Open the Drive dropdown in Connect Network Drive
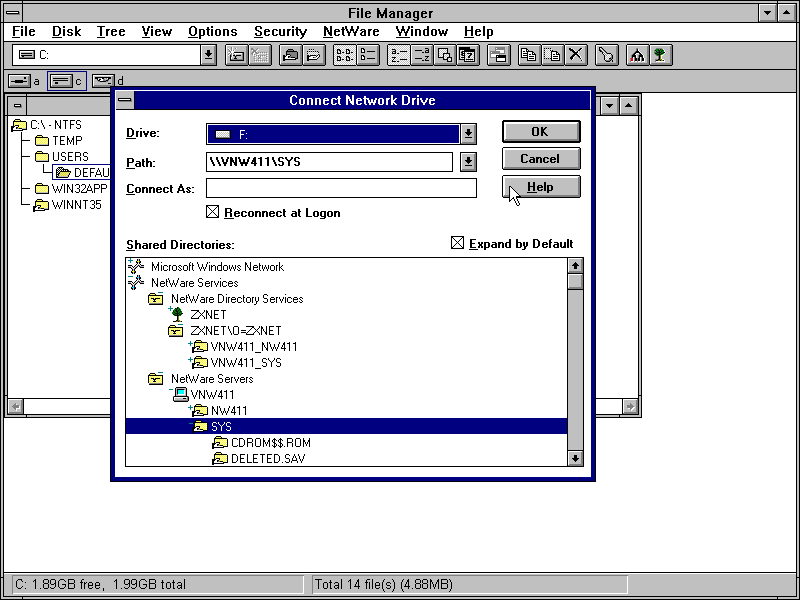Viewport: 800px width, 600px height. pyautogui.click(x=468, y=134)
